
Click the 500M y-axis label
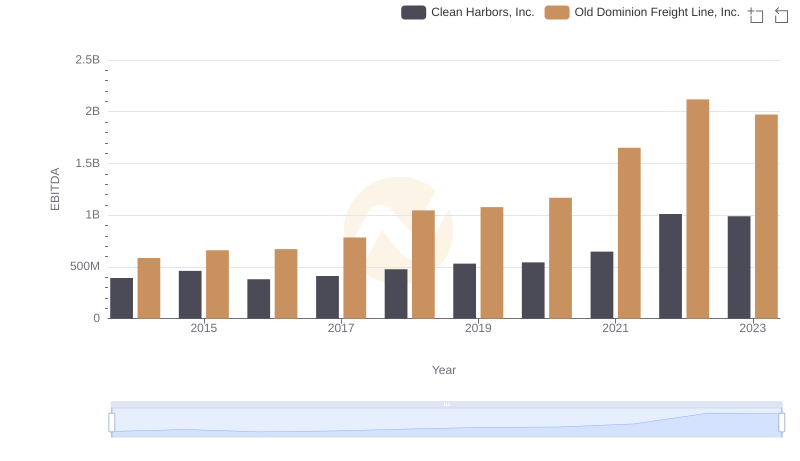(x=85, y=266)
